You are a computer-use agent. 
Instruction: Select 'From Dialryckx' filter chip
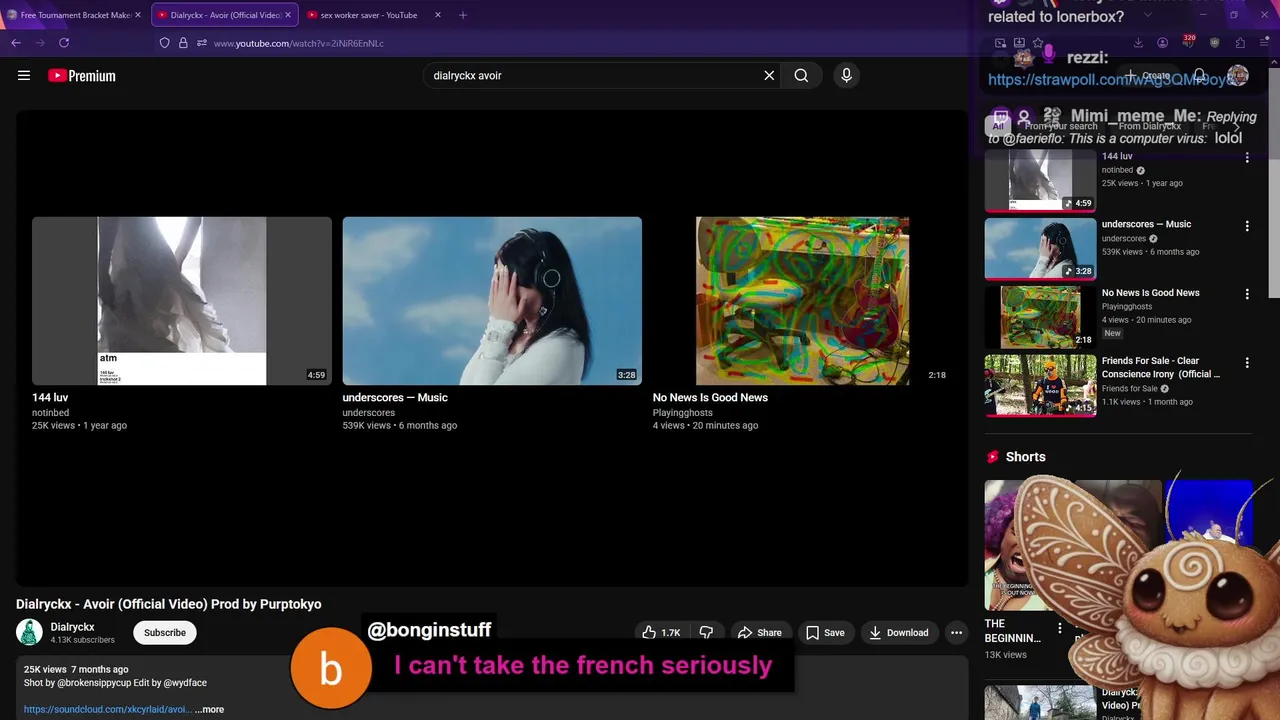click(x=1149, y=126)
